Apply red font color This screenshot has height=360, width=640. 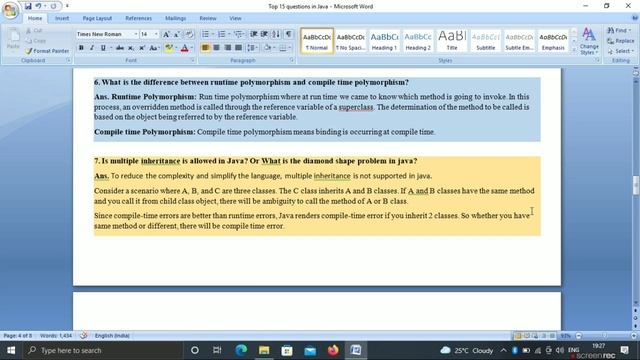pos(184,48)
